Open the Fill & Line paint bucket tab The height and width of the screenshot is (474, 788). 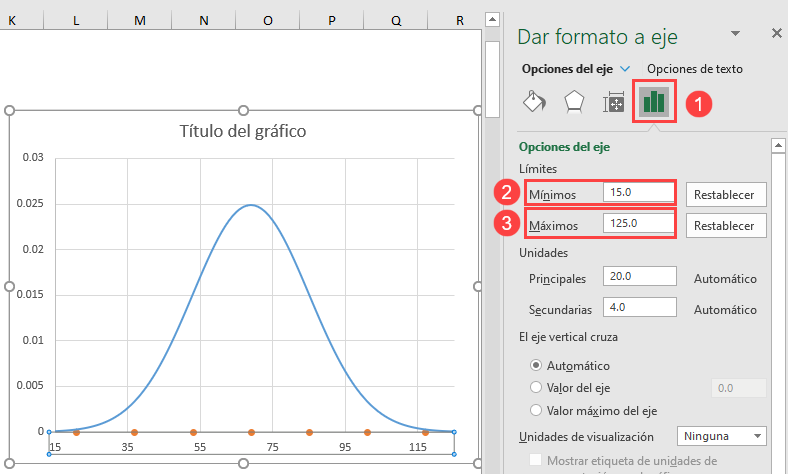tap(534, 102)
